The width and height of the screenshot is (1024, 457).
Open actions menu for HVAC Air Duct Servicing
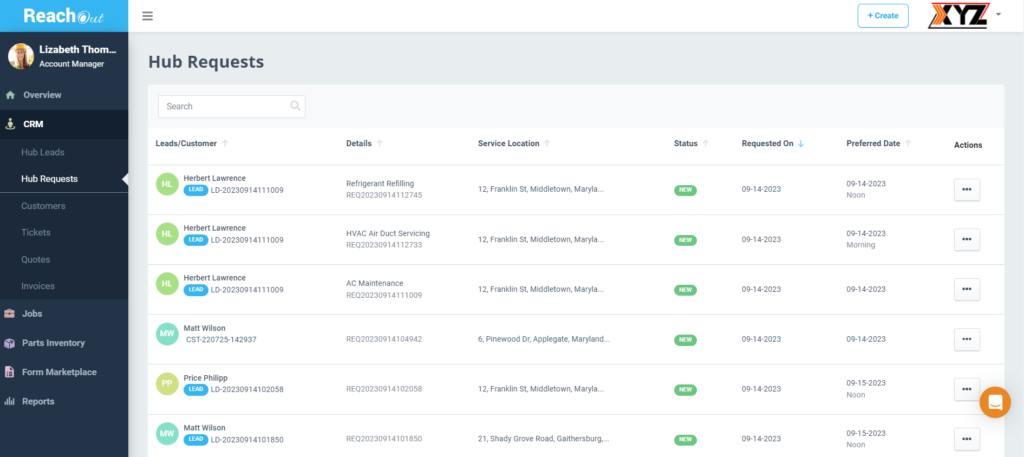click(x=967, y=240)
